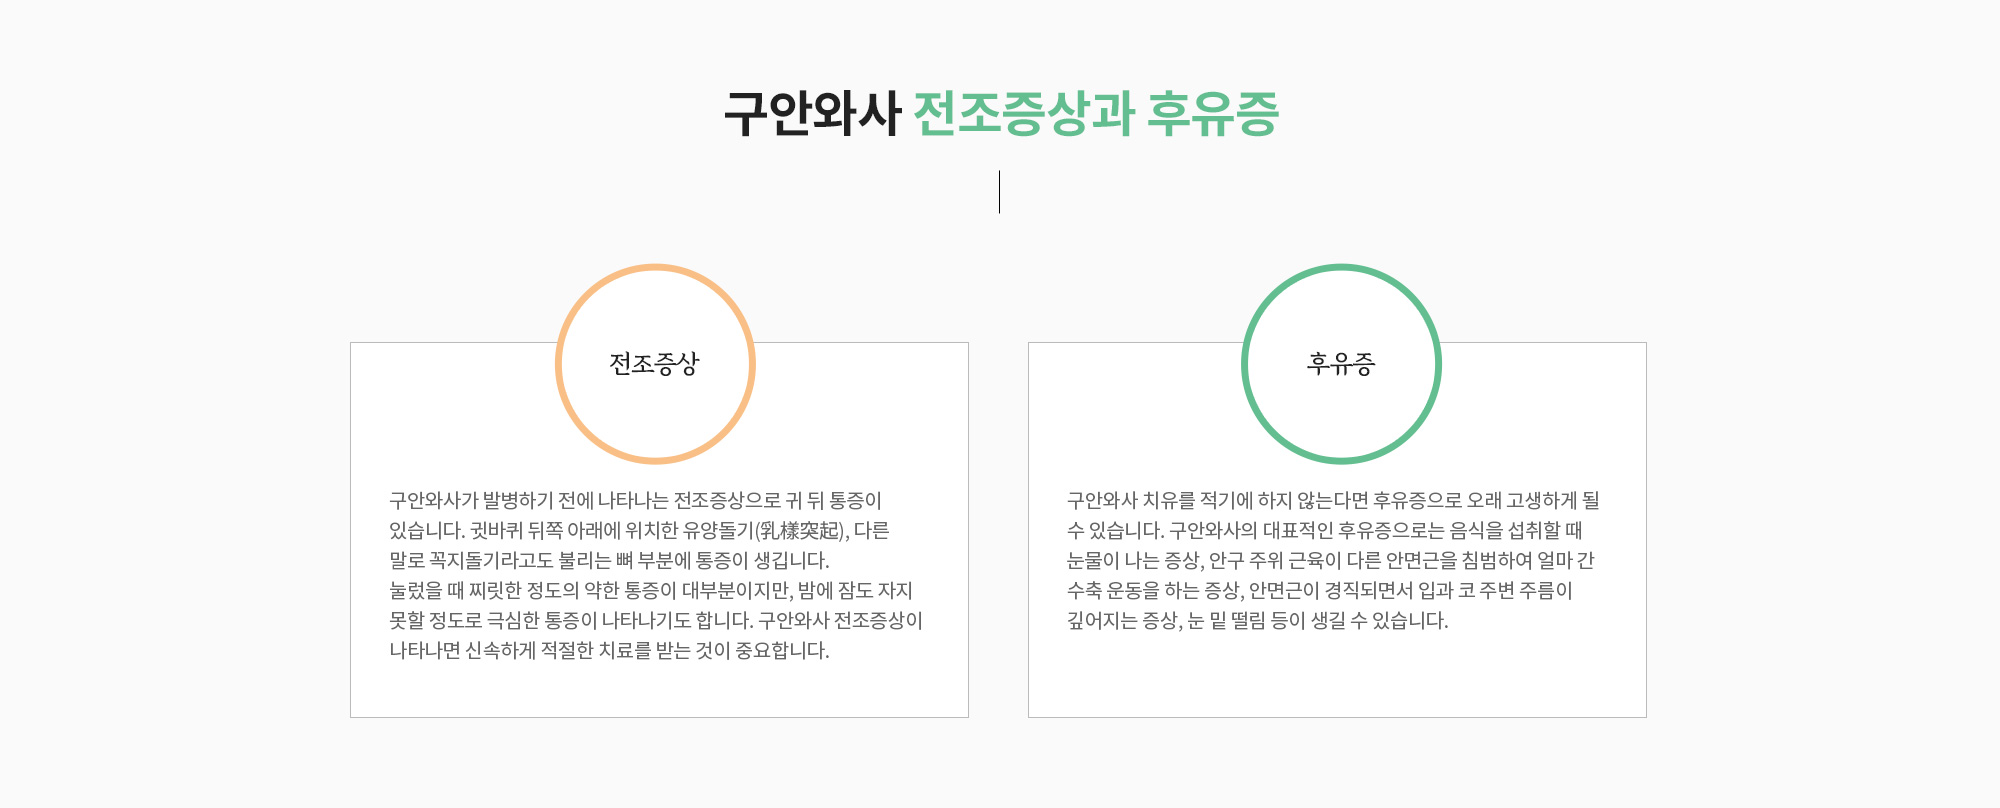Click the black 구안와사 heading text
The height and width of the screenshot is (808, 2000).
point(812,113)
